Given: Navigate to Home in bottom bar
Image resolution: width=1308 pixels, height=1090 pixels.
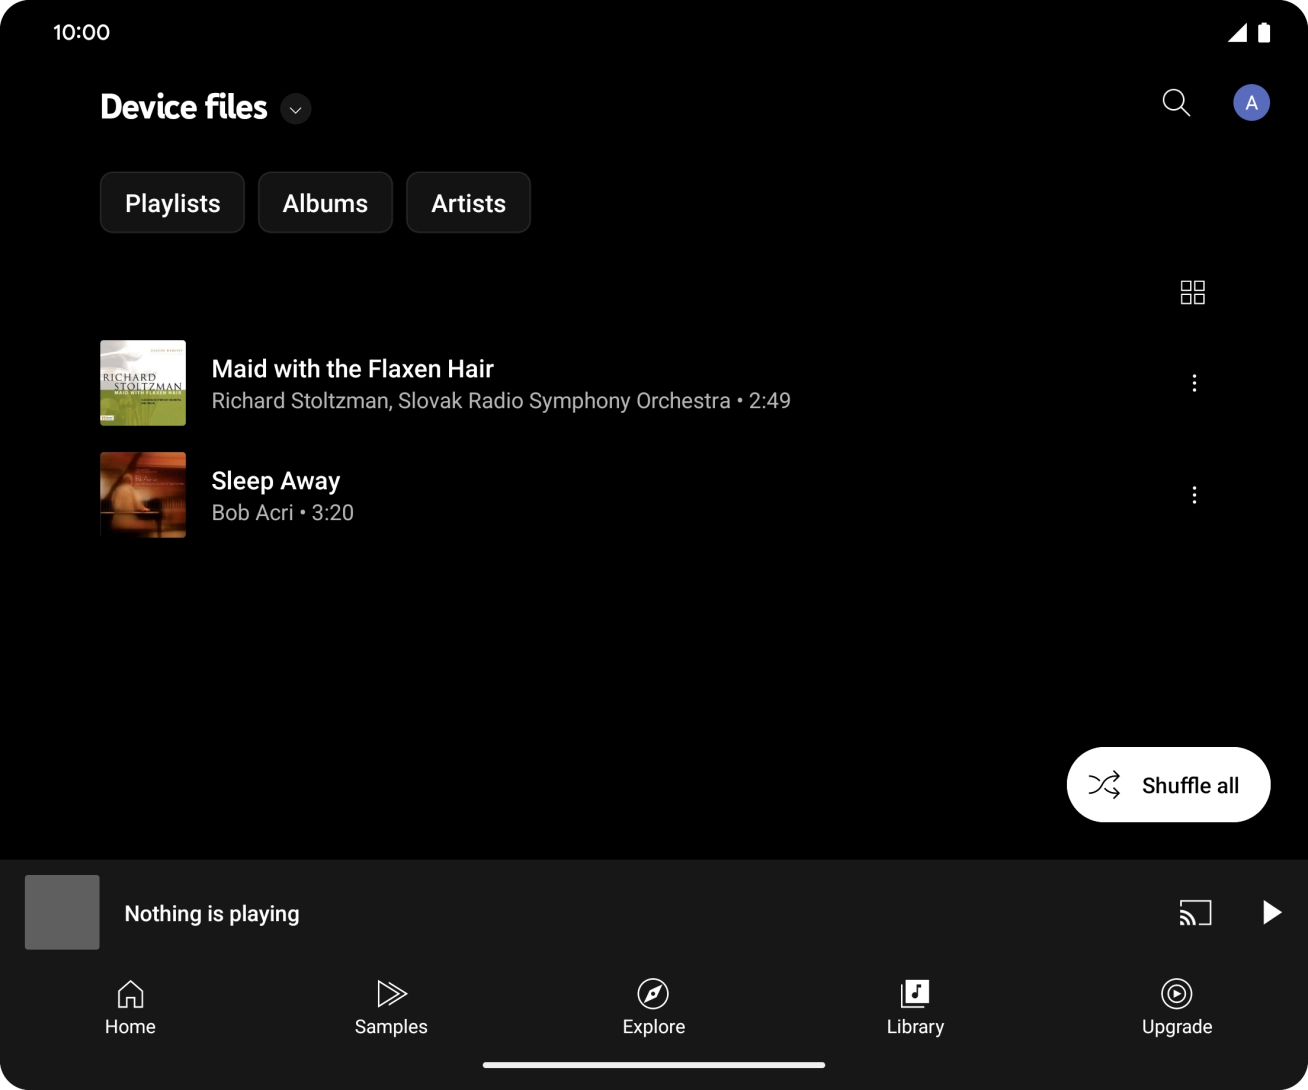Looking at the screenshot, I should [x=130, y=1006].
